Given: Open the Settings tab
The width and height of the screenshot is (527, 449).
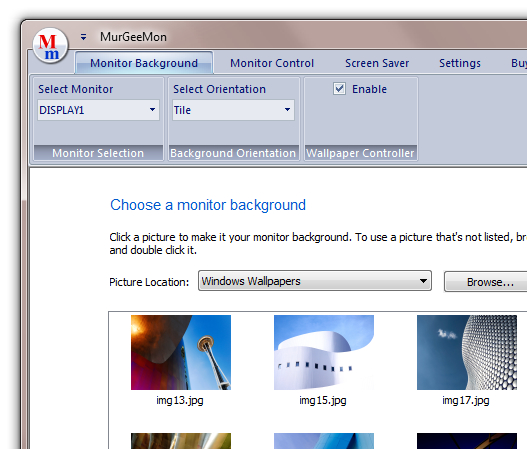Looking at the screenshot, I should click(460, 63).
